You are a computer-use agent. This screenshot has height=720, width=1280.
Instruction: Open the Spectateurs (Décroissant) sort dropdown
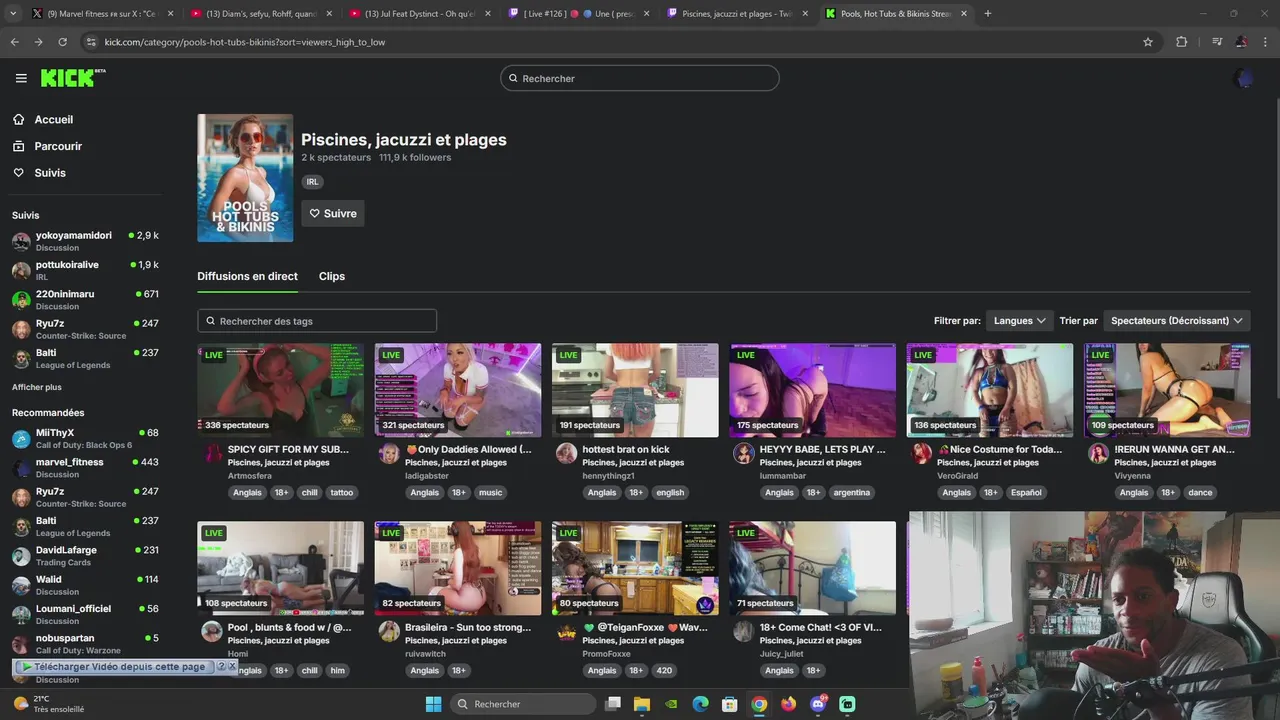(1176, 321)
